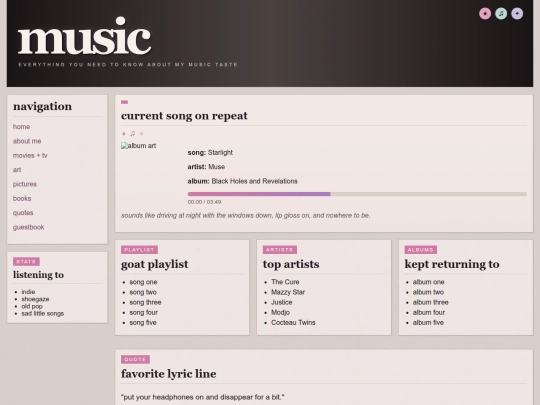Click the purple sparkle circle icon
The image size is (540, 405).
point(517,13)
